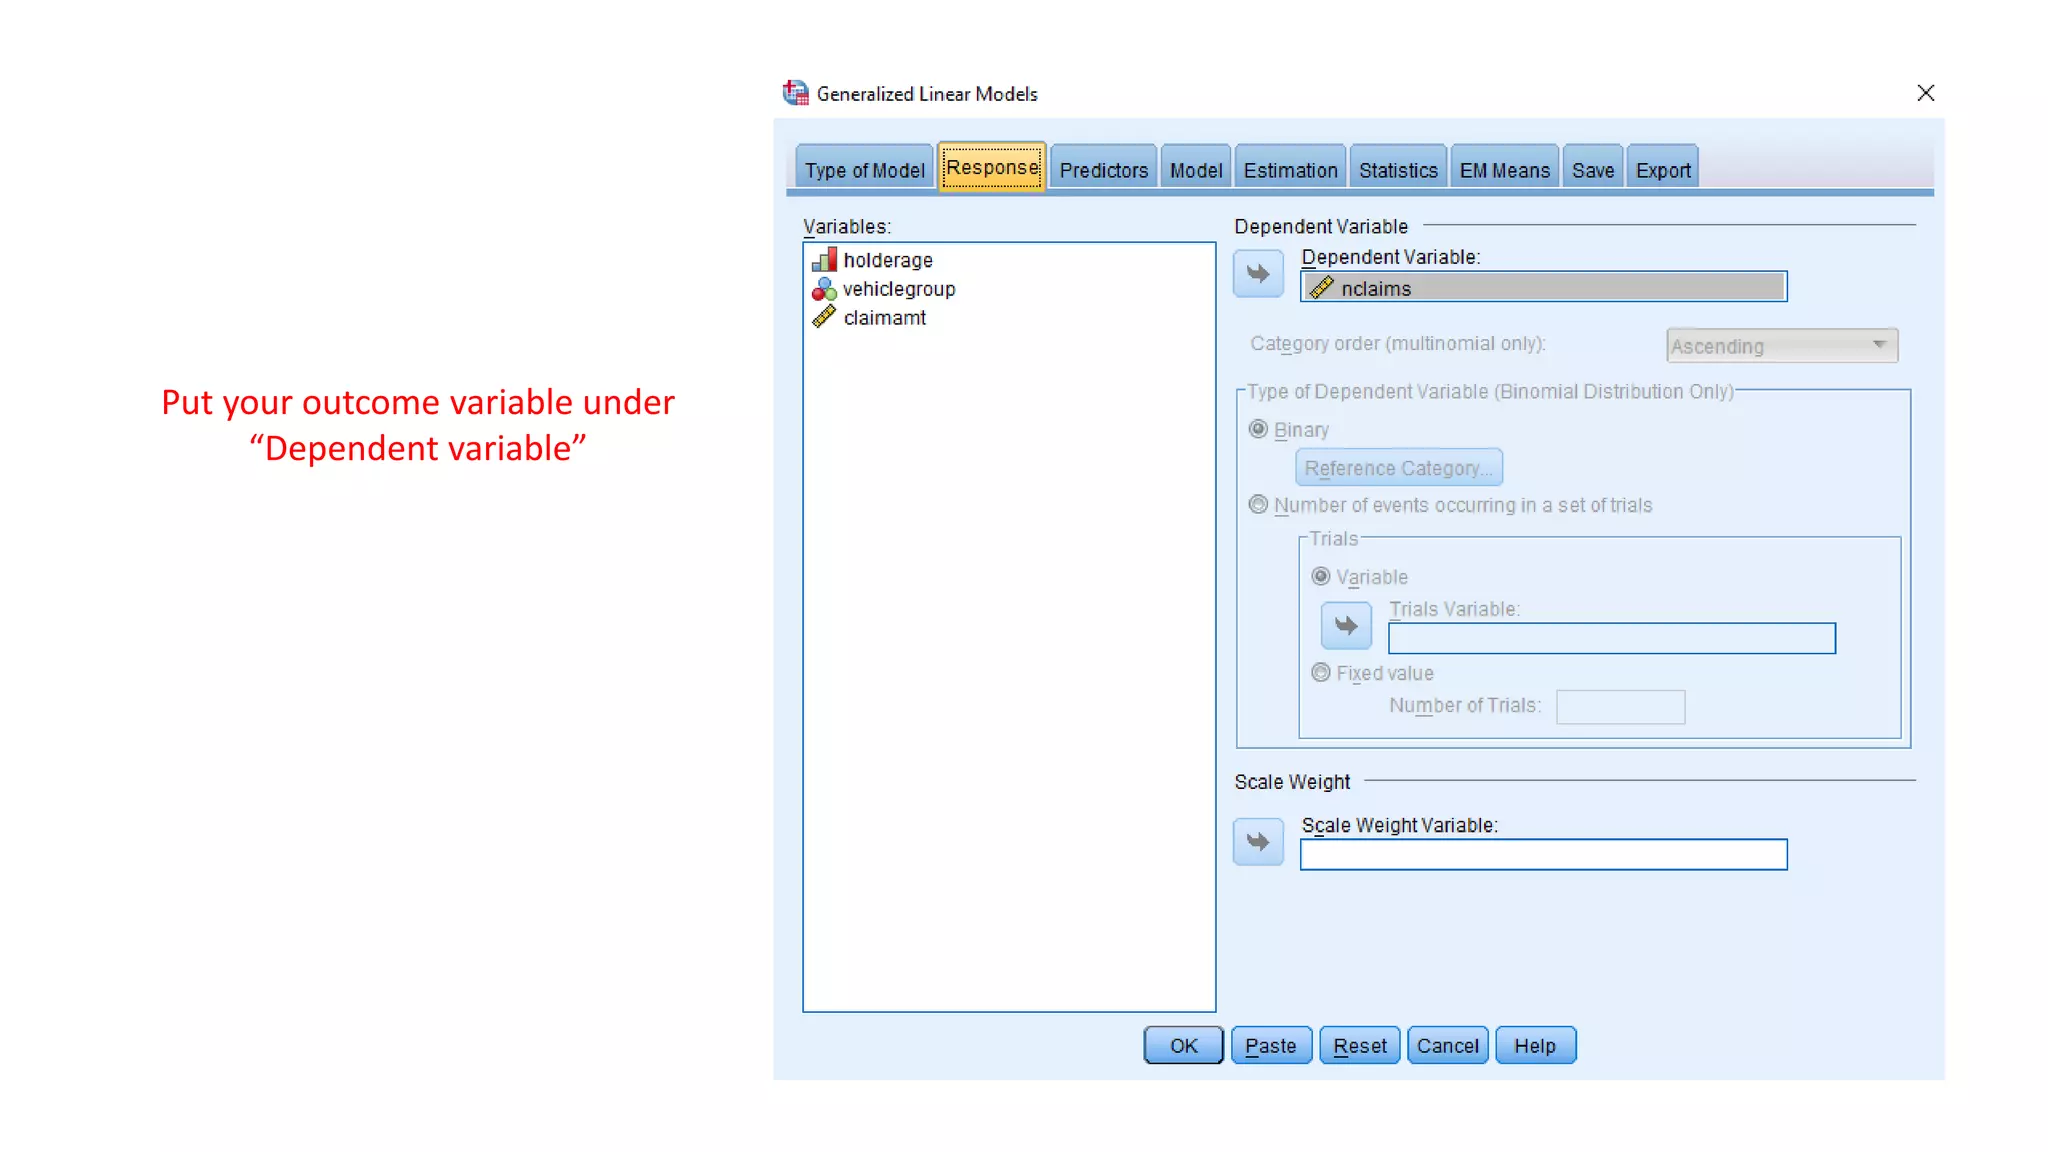Go to the EM Means tab
2048x1152 pixels.
click(x=1504, y=170)
